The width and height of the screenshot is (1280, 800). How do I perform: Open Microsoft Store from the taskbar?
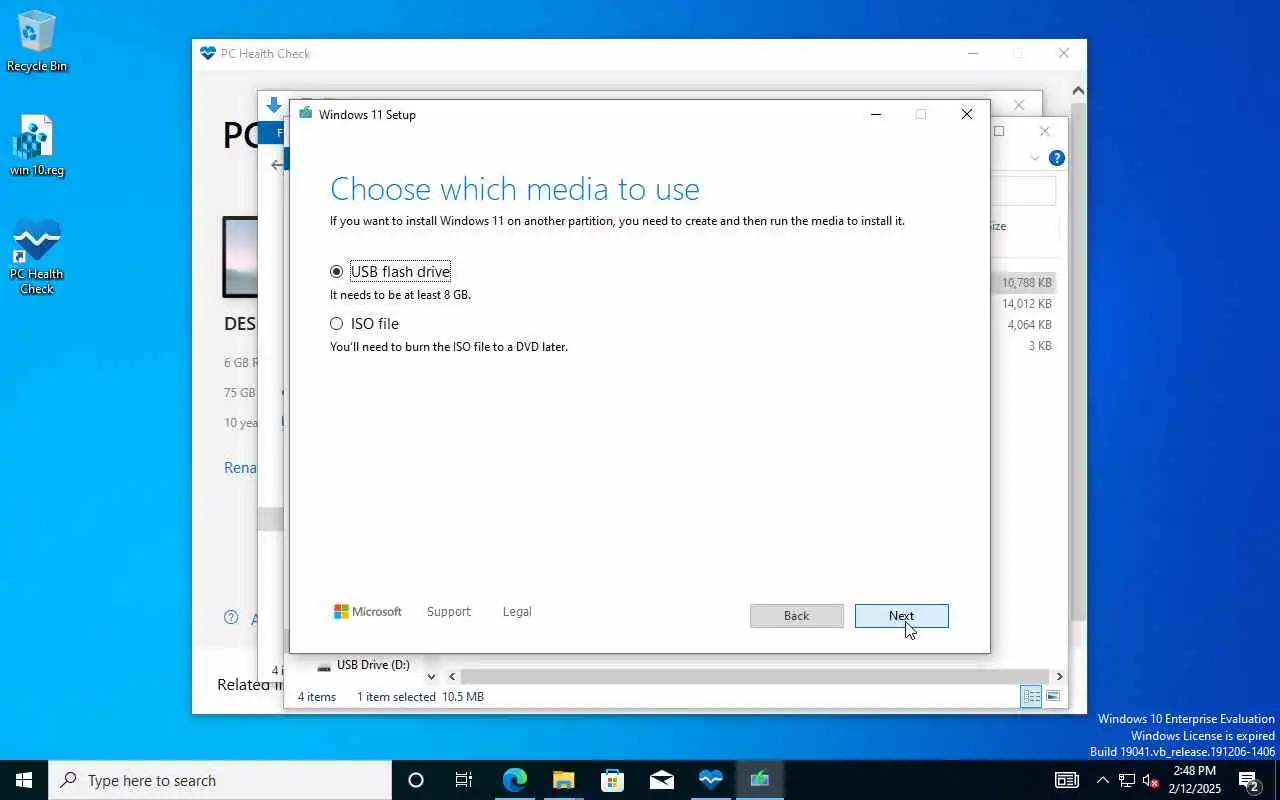point(612,780)
